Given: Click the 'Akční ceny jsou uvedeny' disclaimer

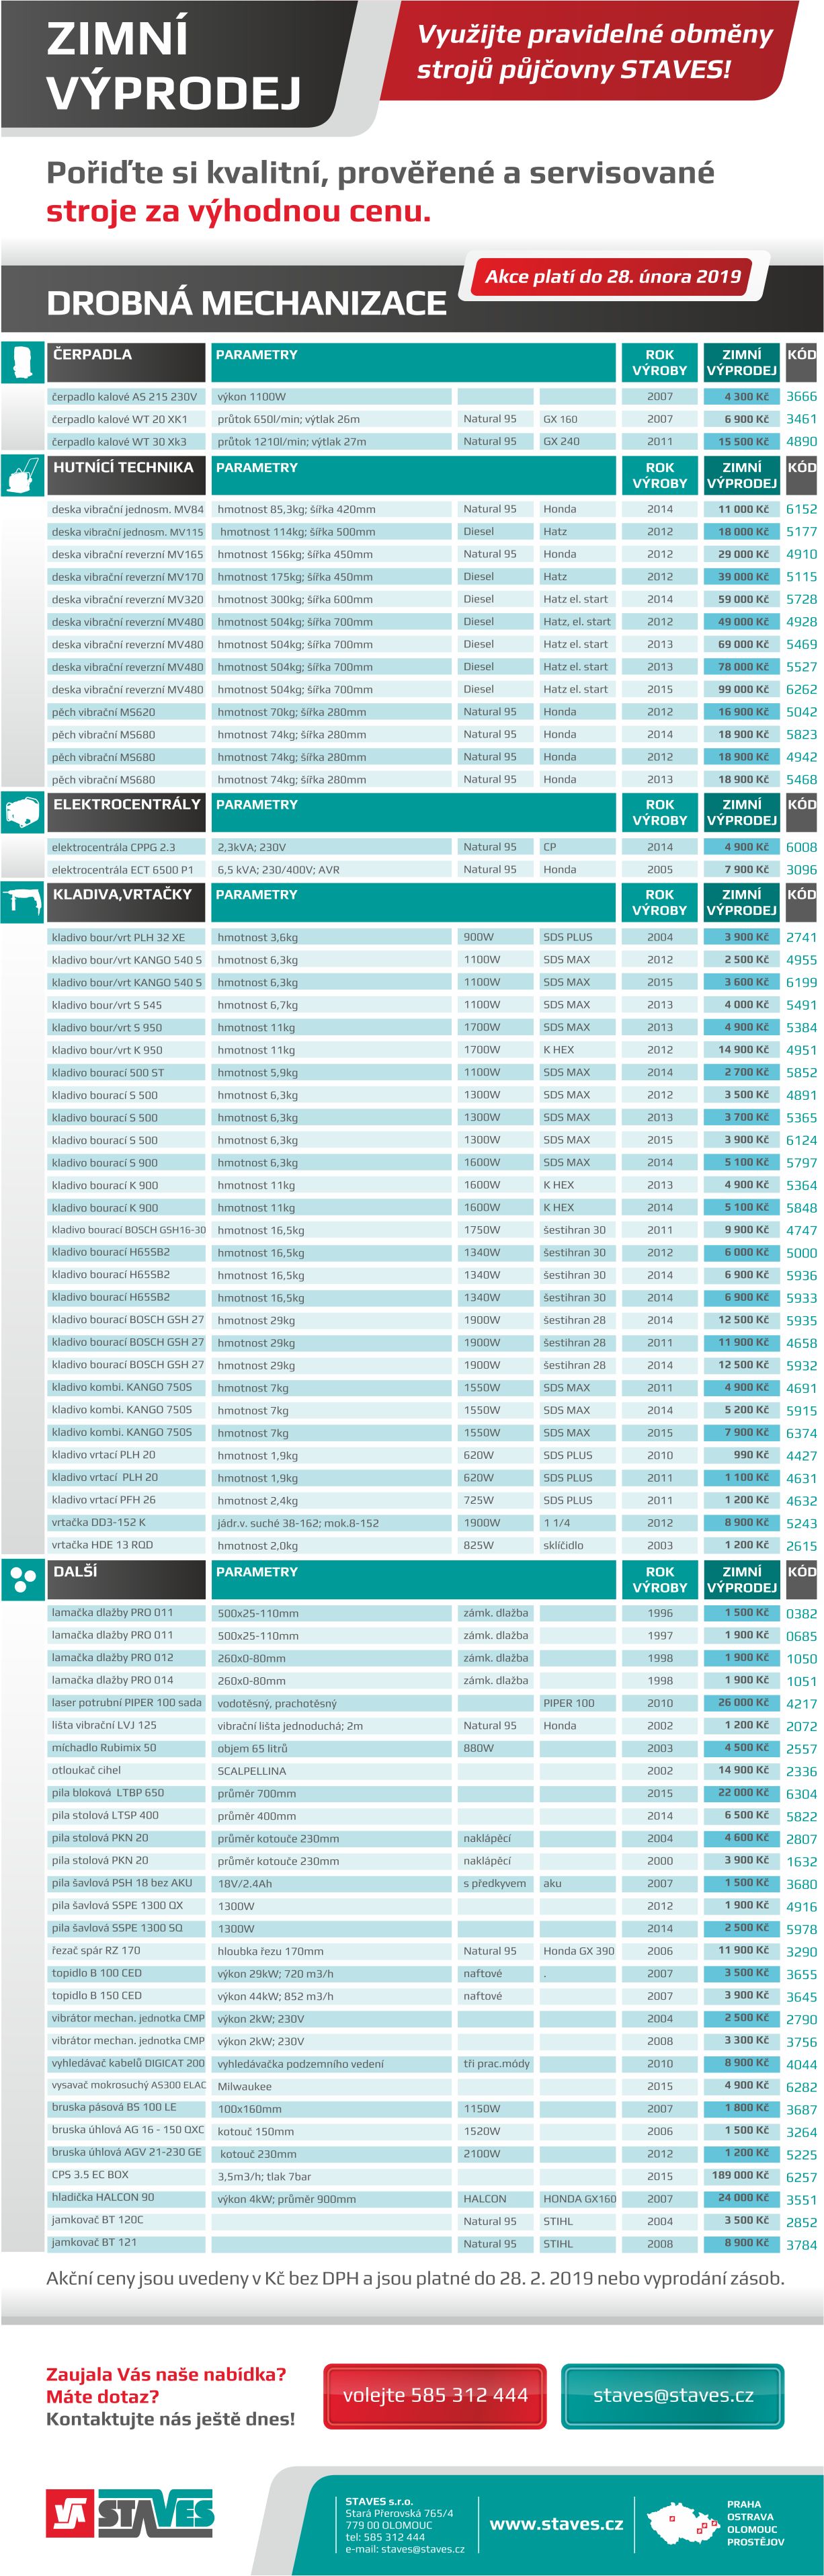Looking at the screenshot, I should [x=415, y=2279].
